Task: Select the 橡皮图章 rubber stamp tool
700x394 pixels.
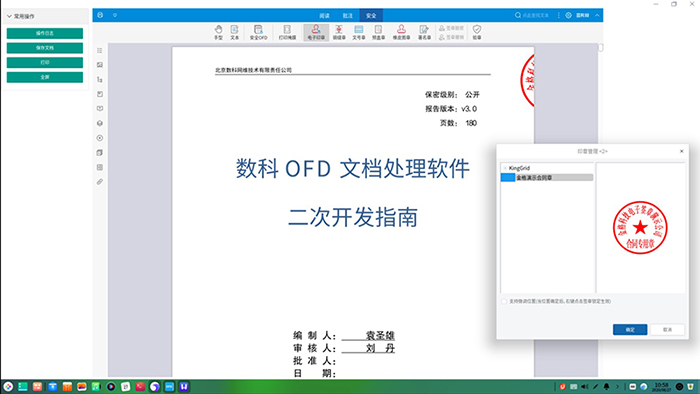Action: point(401,33)
